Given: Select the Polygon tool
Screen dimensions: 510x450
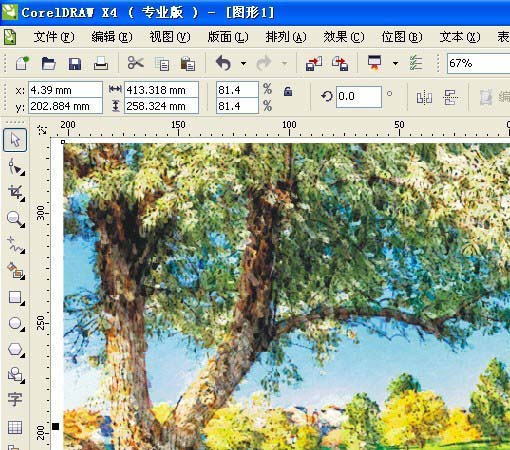Looking at the screenshot, I should [x=15, y=349].
